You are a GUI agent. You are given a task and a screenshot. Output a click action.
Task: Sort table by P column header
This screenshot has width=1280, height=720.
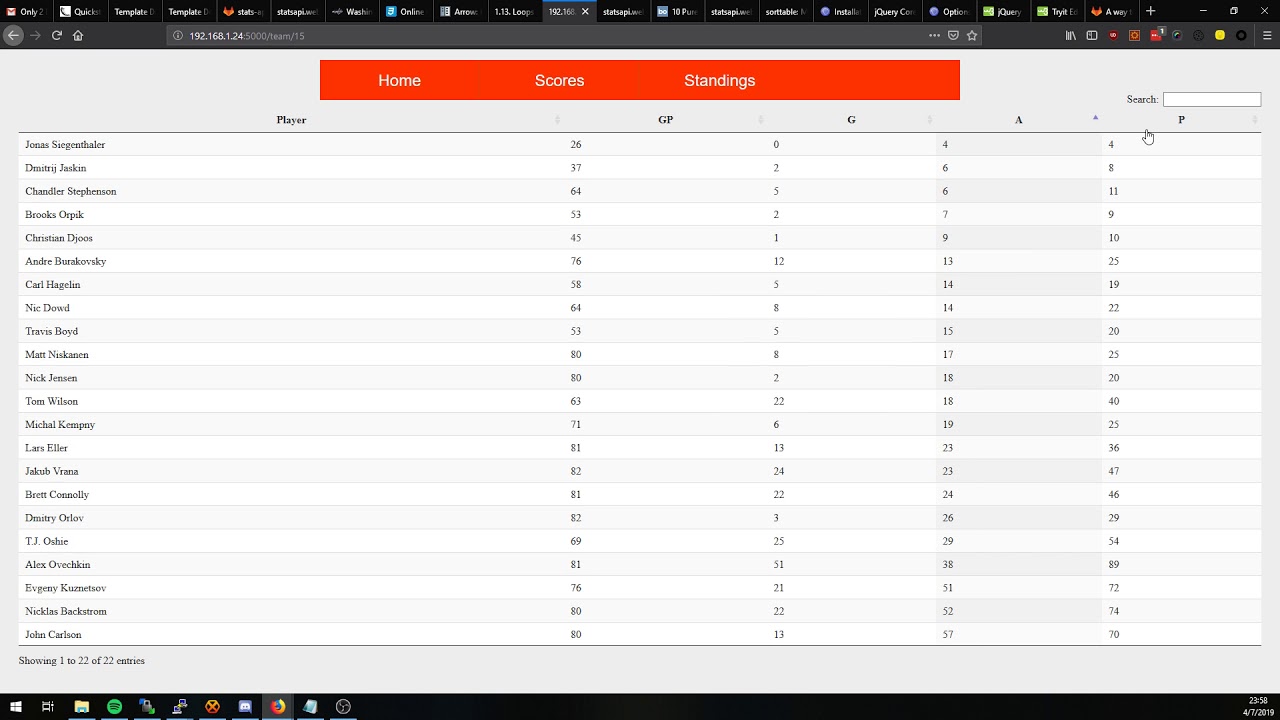[x=1181, y=120]
